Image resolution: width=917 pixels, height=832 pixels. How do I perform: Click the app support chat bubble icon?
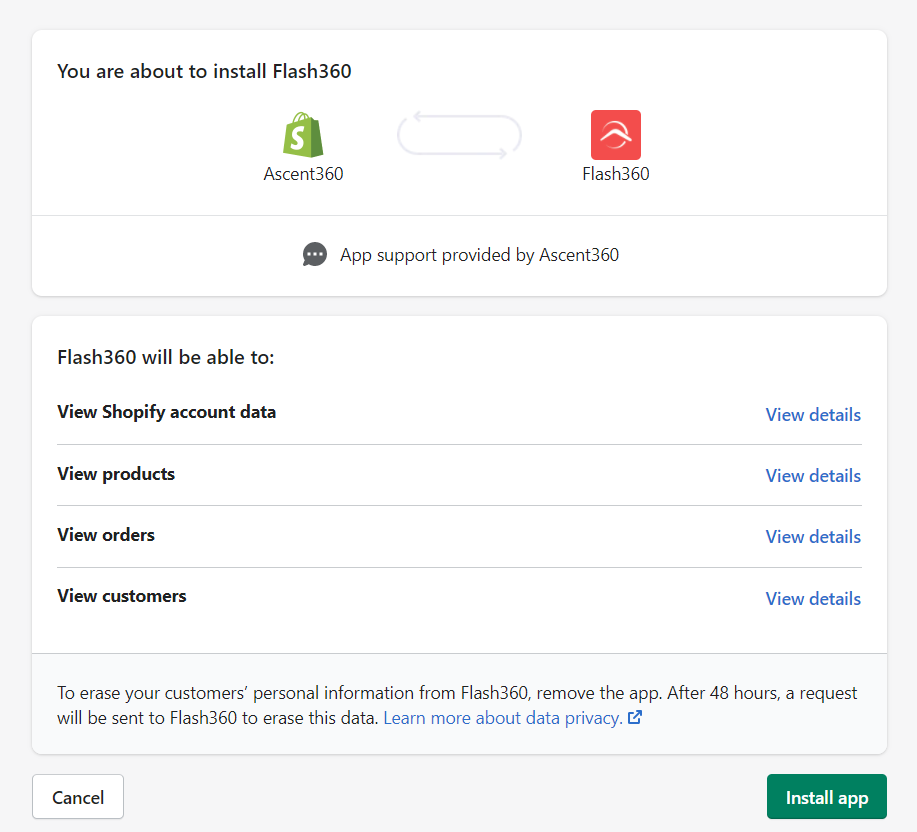pos(315,255)
